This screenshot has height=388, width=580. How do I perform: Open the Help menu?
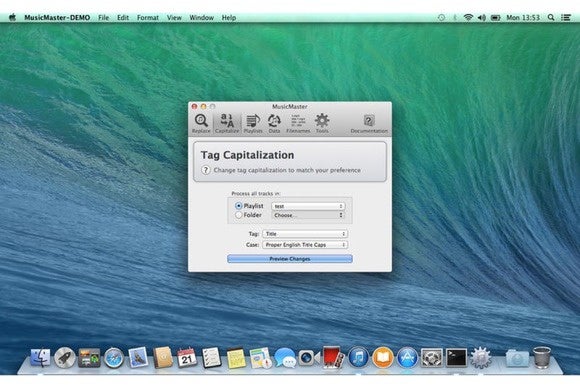point(229,17)
